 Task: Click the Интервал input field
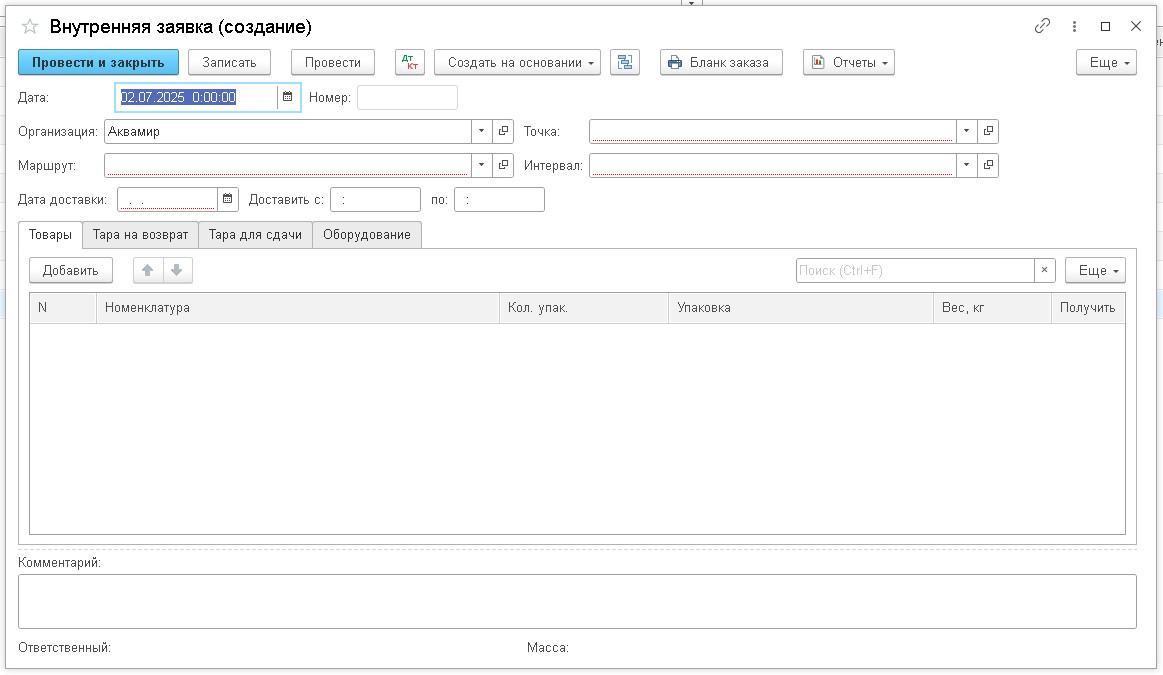click(x=773, y=165)
